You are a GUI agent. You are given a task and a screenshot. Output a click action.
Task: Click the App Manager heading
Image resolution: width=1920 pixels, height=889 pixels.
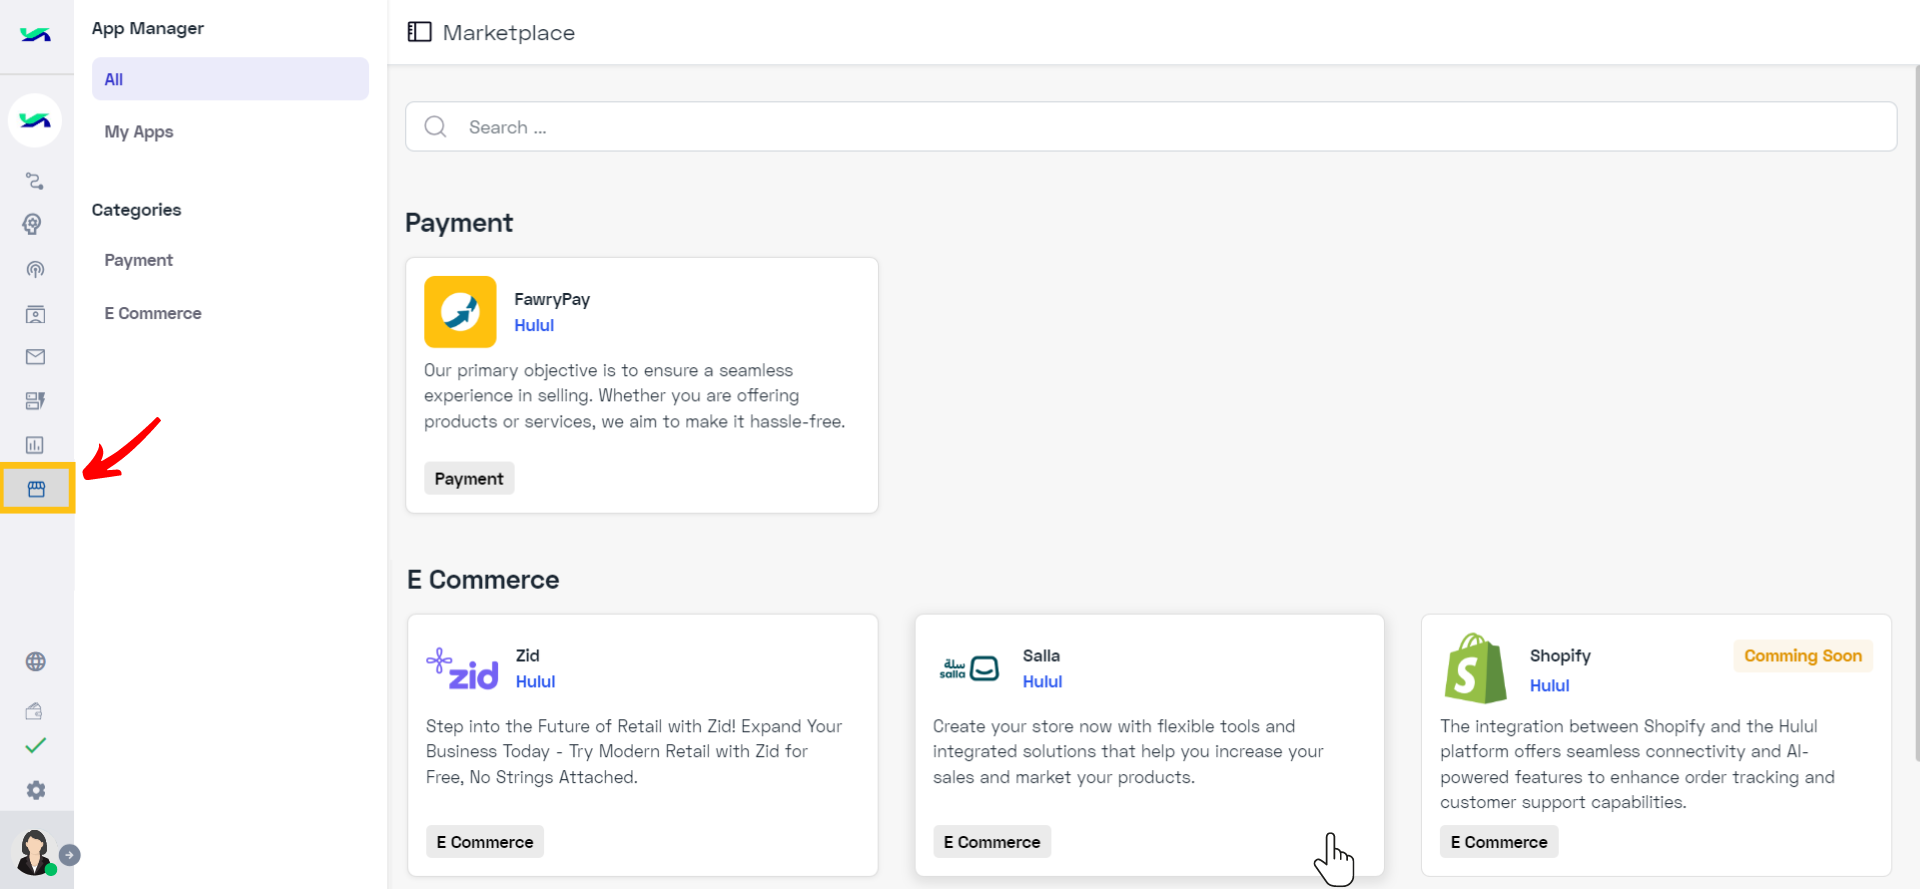148,28
